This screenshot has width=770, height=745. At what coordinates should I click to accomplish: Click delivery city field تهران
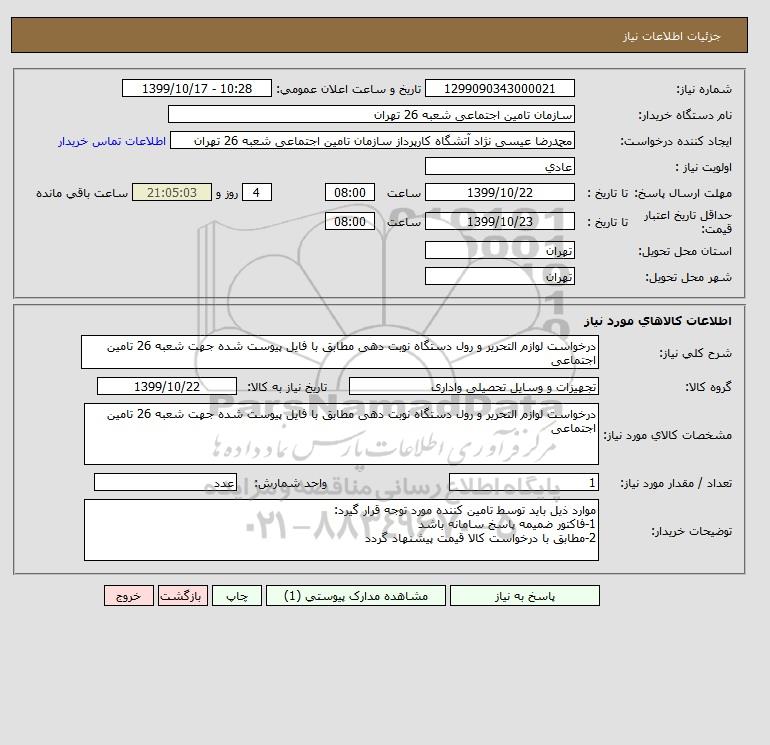[x=499, y=276]
